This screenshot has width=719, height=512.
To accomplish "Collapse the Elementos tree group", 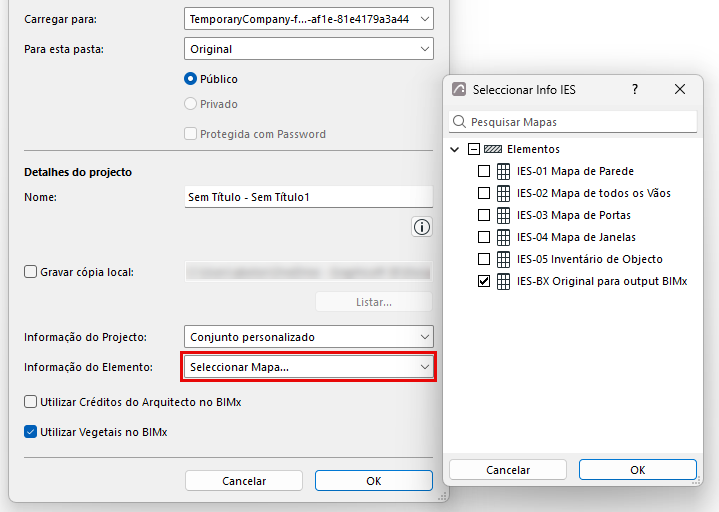I will [454, 149].
